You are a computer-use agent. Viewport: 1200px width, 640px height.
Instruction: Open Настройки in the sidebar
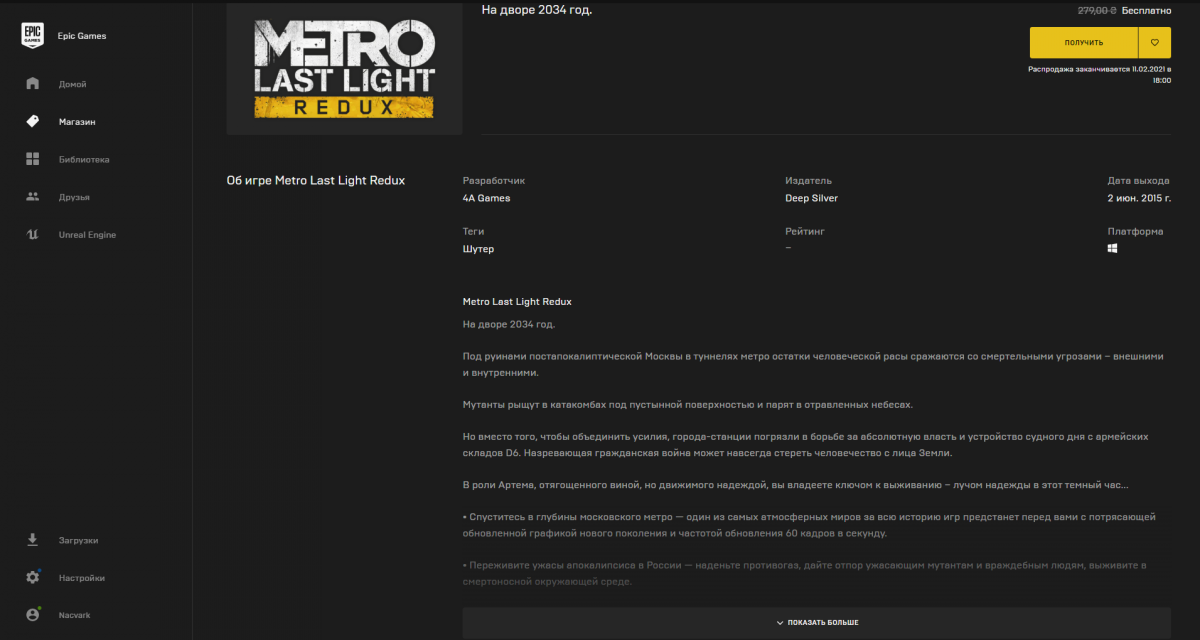click(x=81, y=578)
